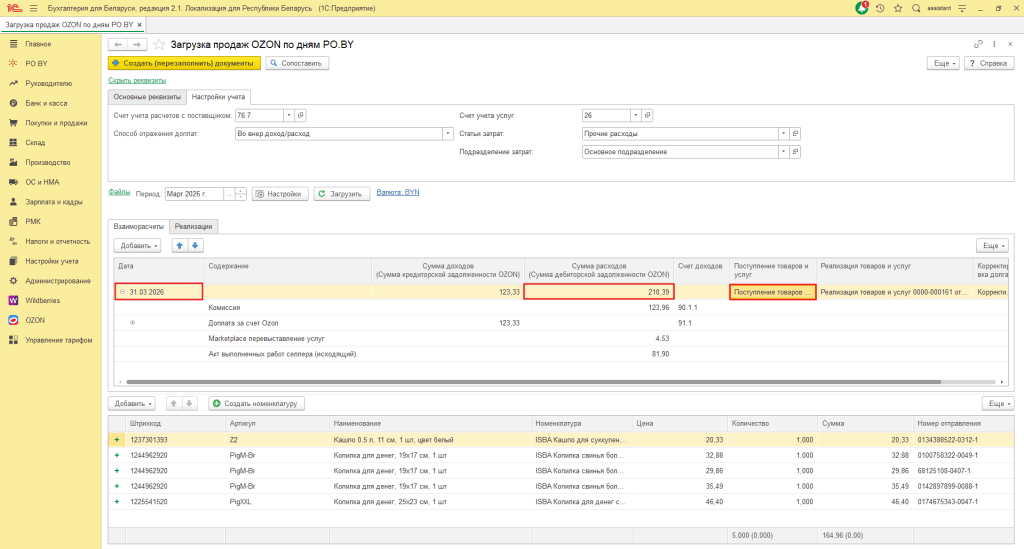Collapse the 31.03.2026 row
The image size is (1024, 549).
point(122,292)
